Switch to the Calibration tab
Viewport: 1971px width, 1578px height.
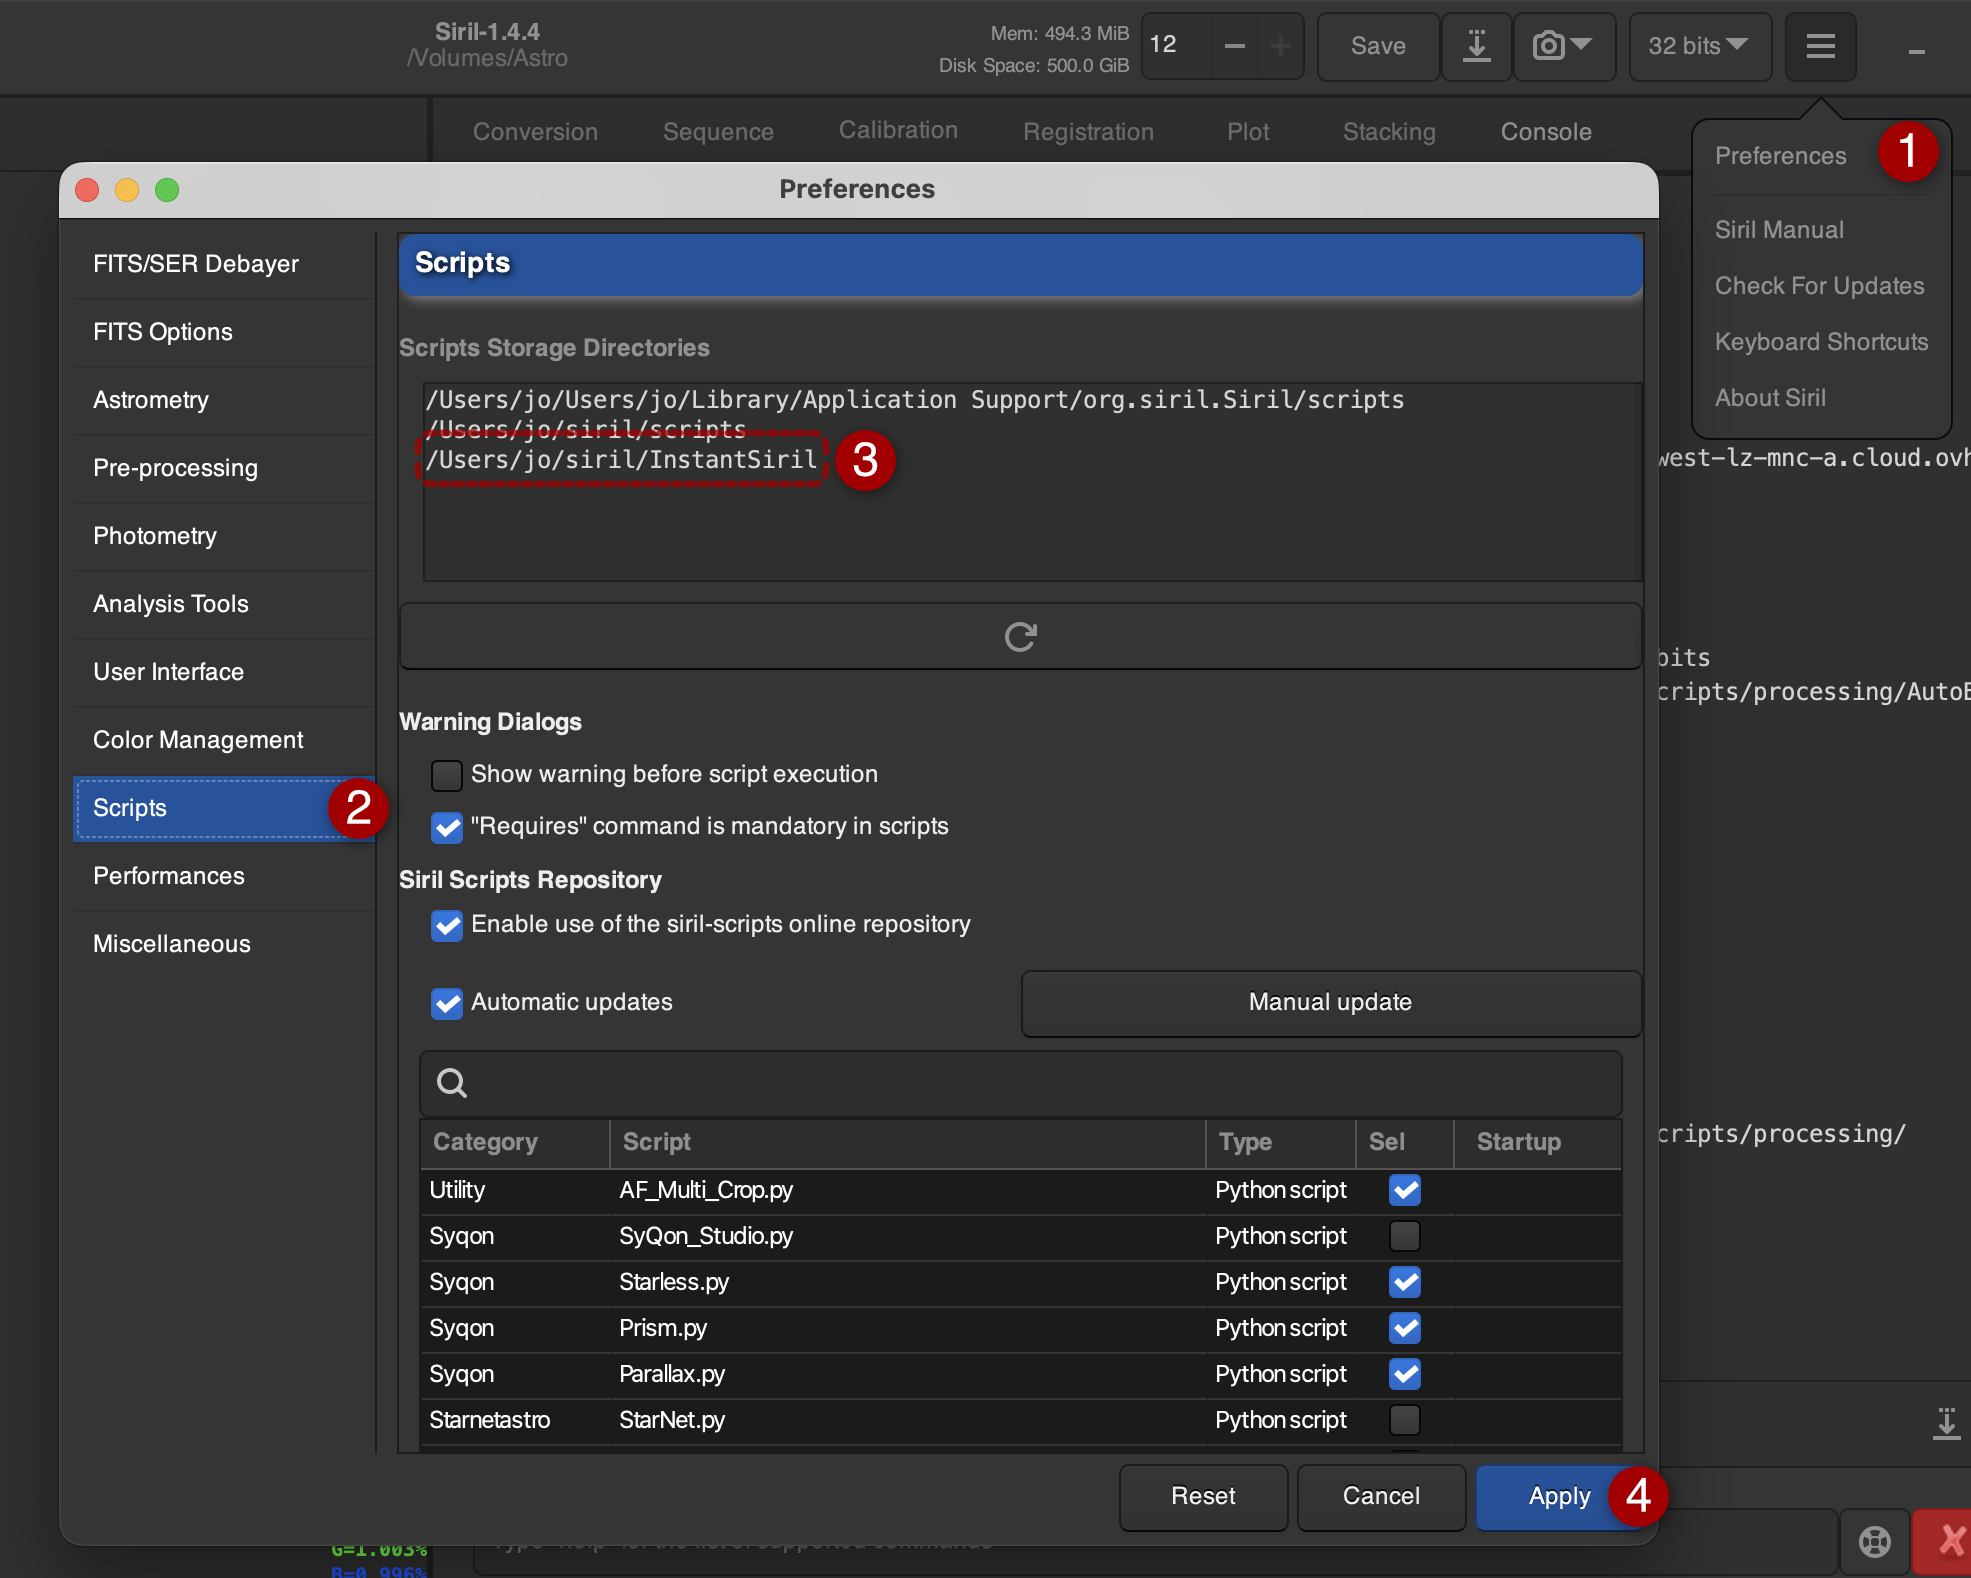point(898,130)
